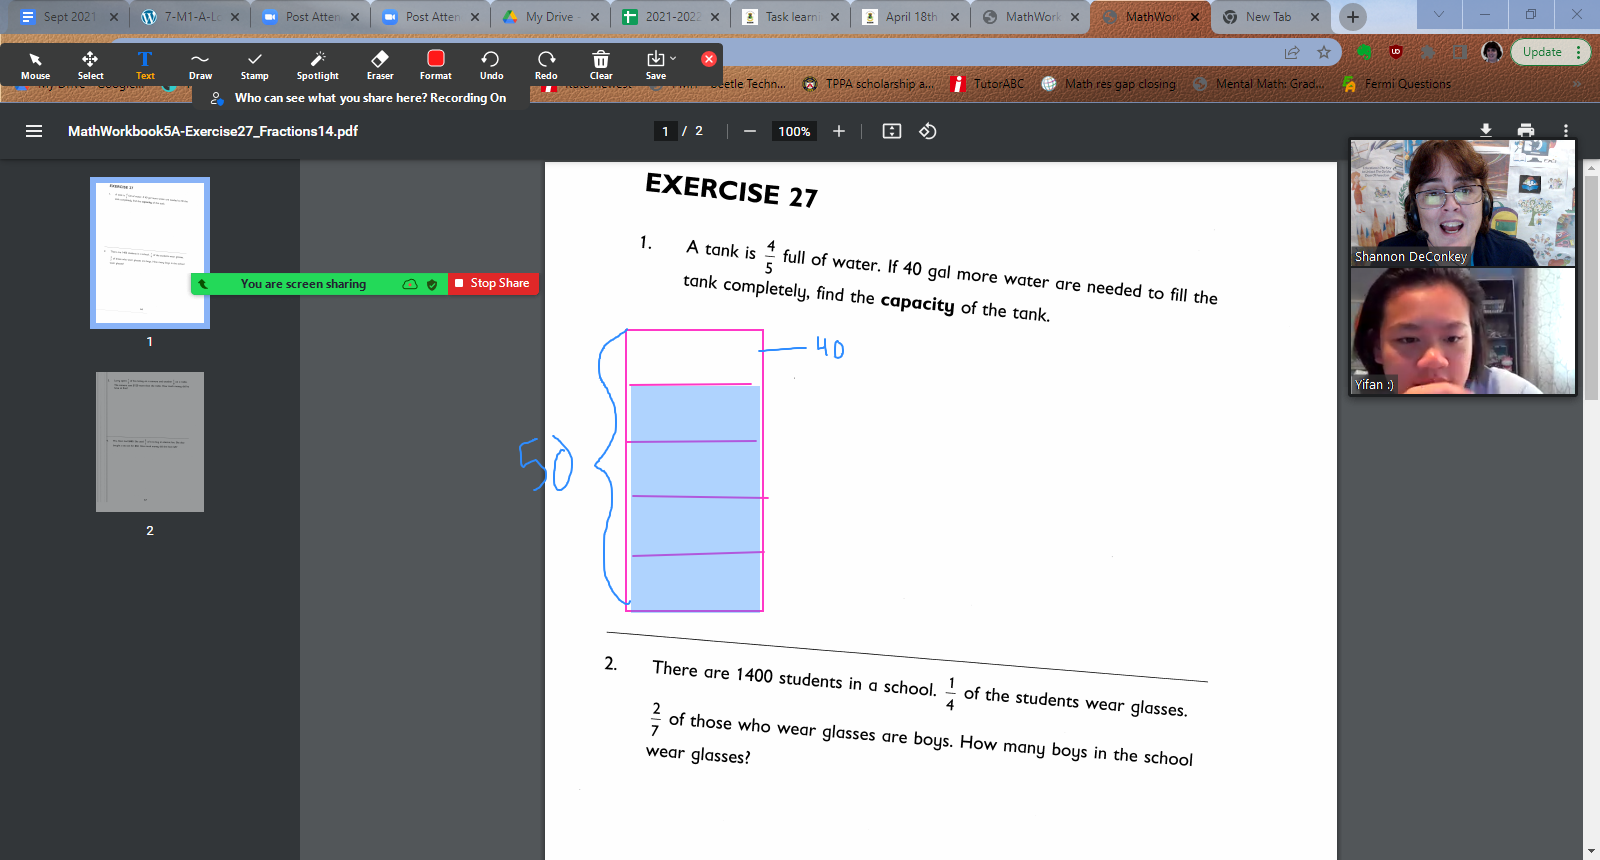
Task: Open the Stamp annotation tool
Action: click(255, 65)
